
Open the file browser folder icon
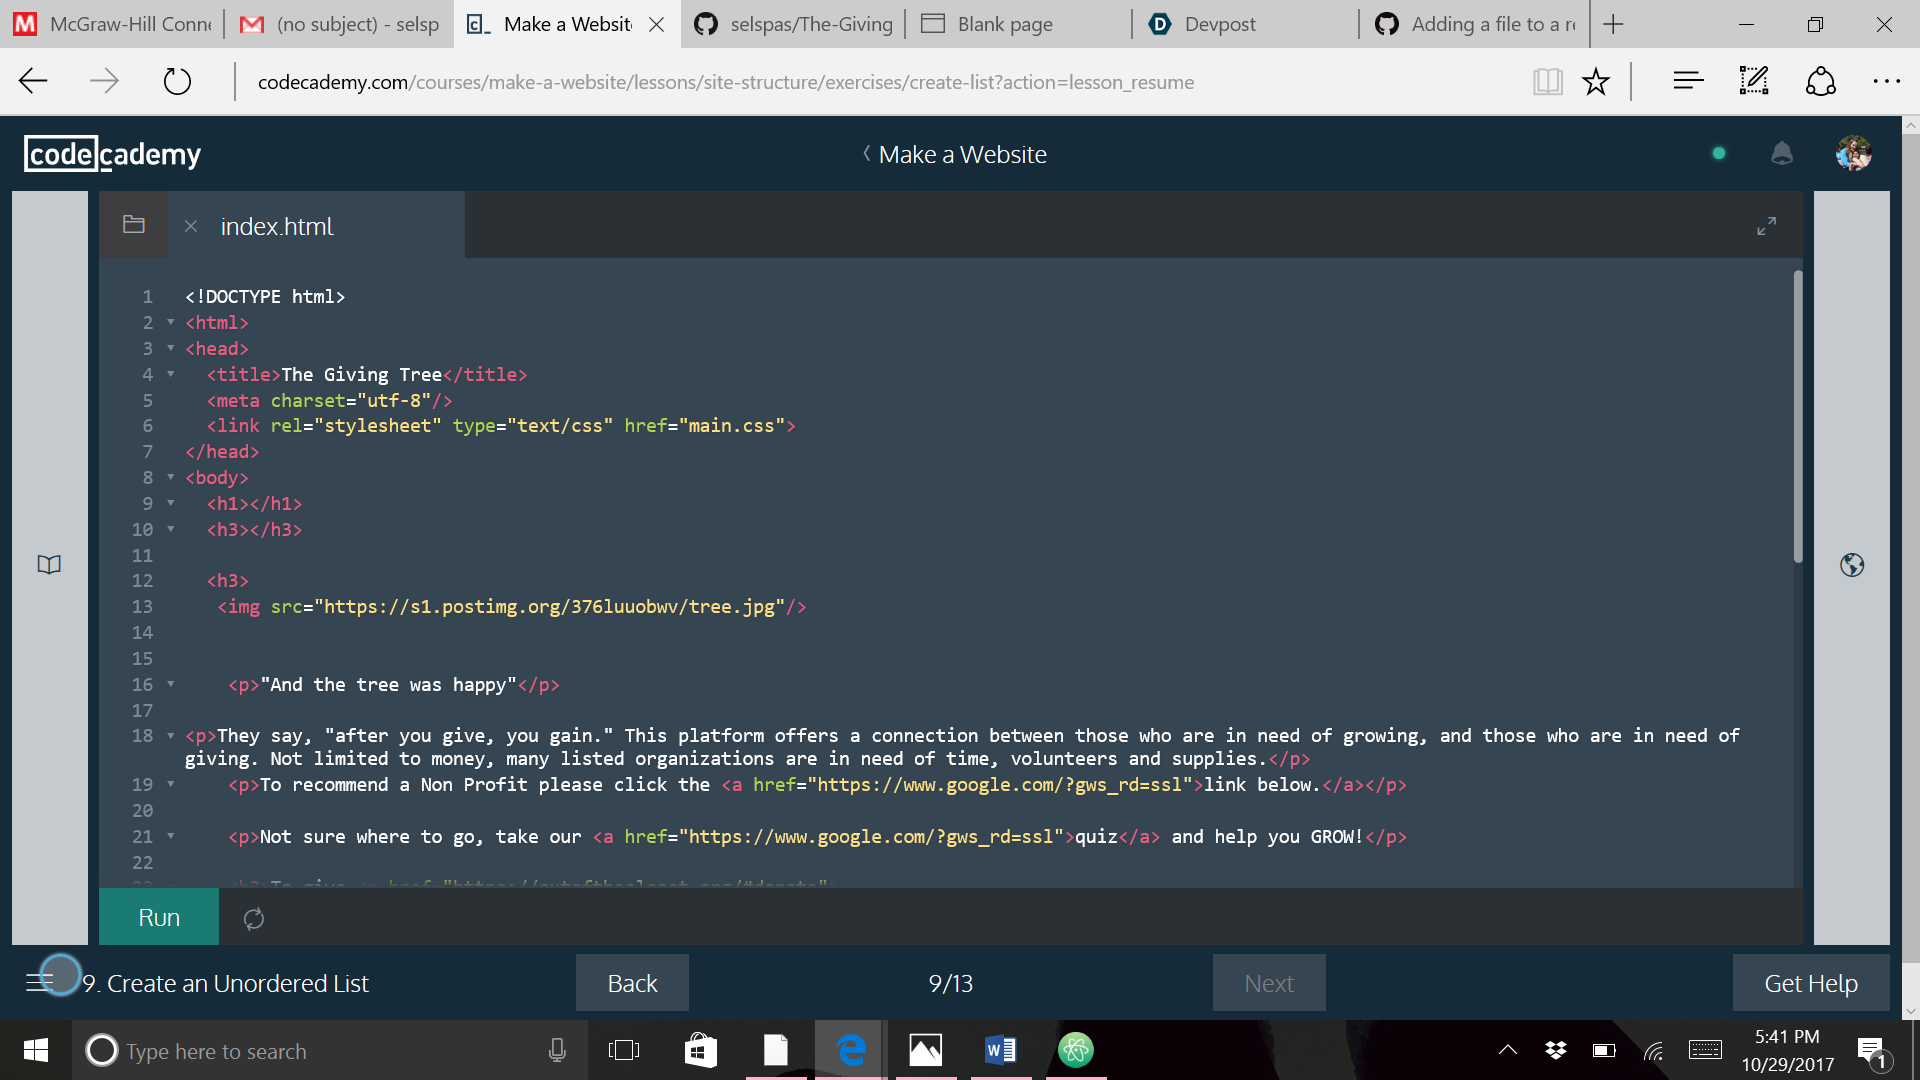tap(134, 225)
